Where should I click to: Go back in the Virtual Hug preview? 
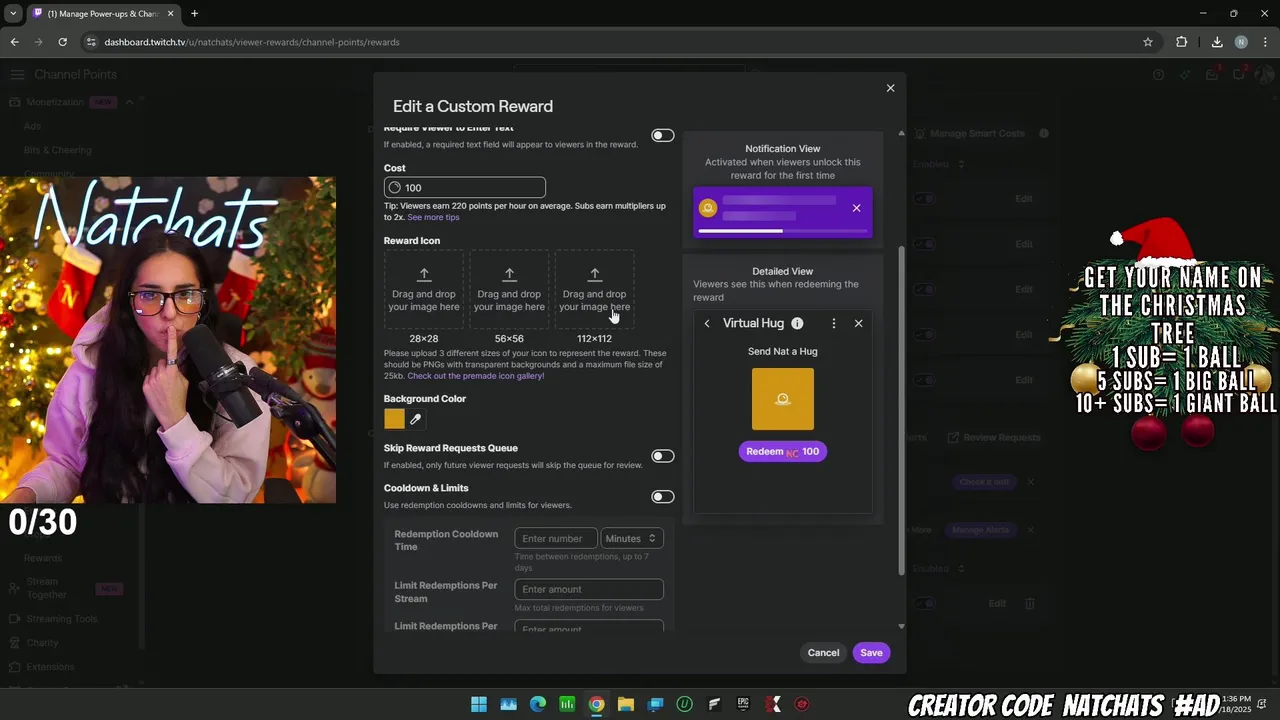[x=707, y=323]
